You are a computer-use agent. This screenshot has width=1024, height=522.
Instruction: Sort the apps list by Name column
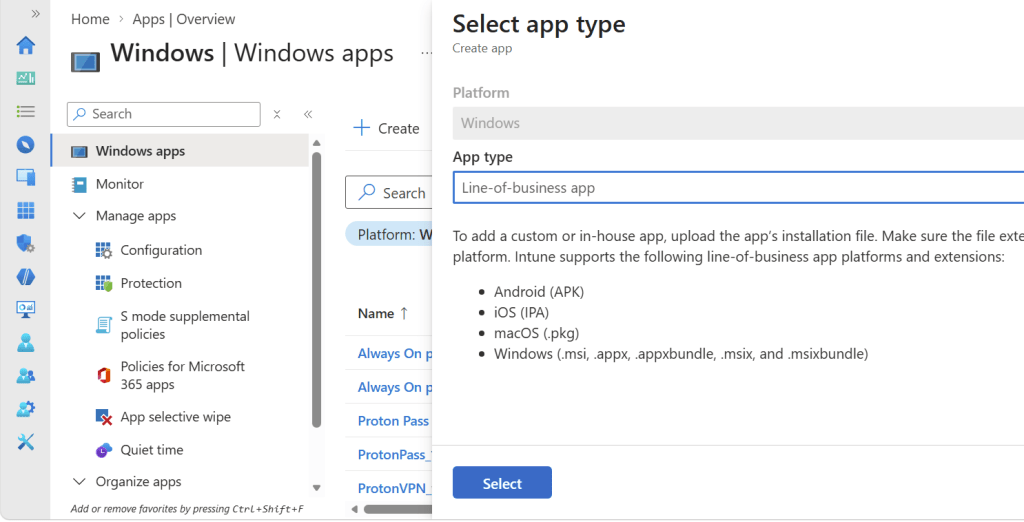pyautogui.click(x=383, y=314)
